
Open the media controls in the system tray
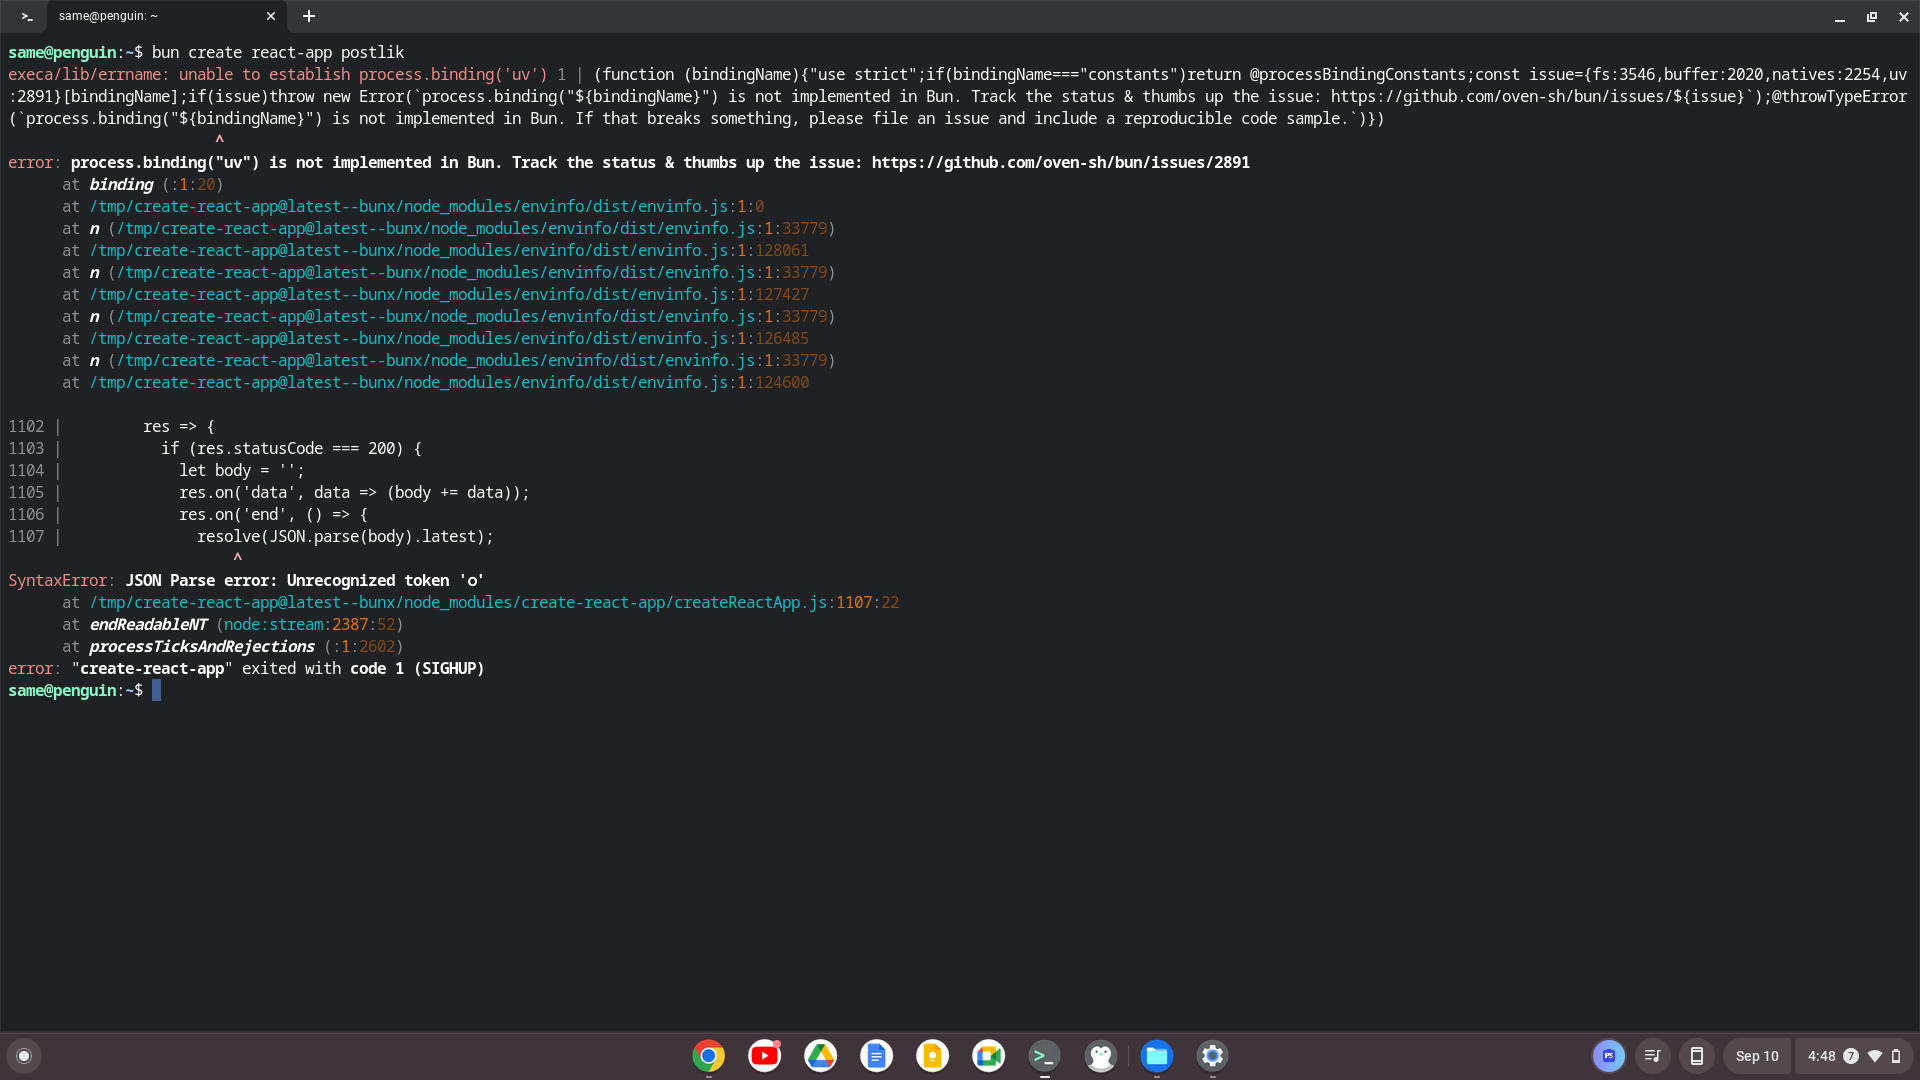point(1653,1055)
